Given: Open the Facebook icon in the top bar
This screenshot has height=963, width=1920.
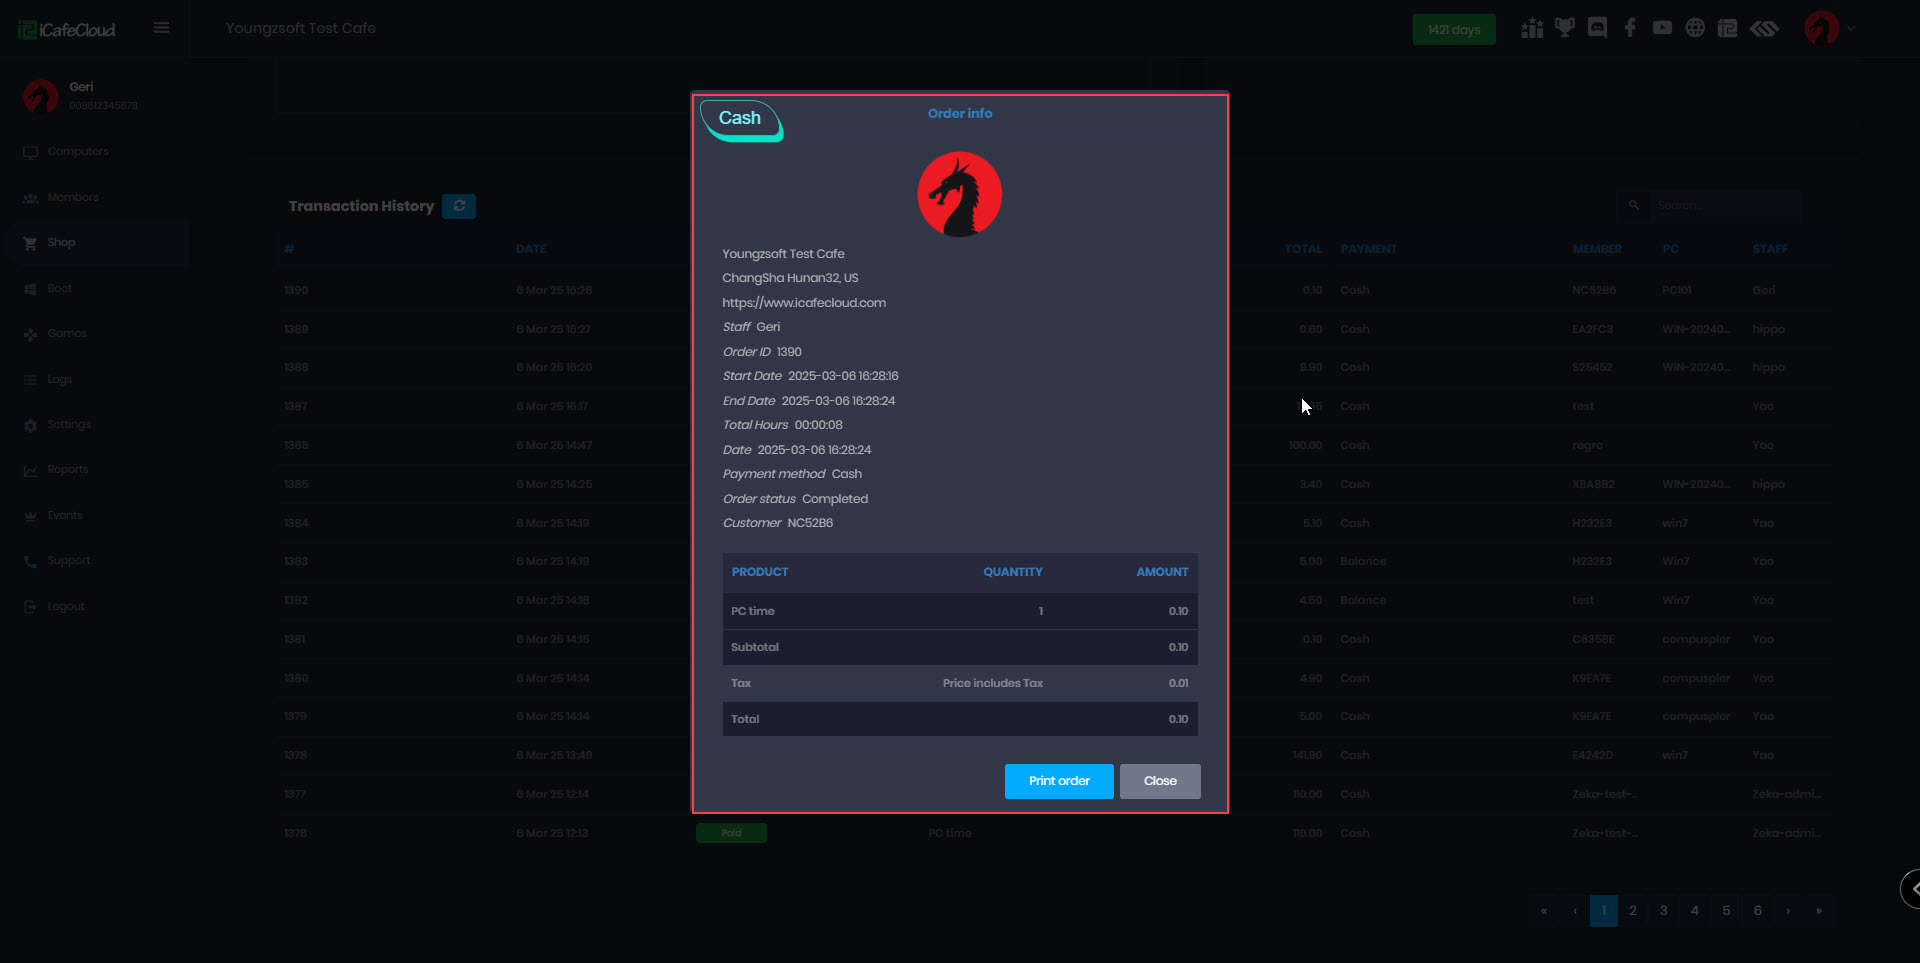Looking at the screenshot, I should 1630,28.
